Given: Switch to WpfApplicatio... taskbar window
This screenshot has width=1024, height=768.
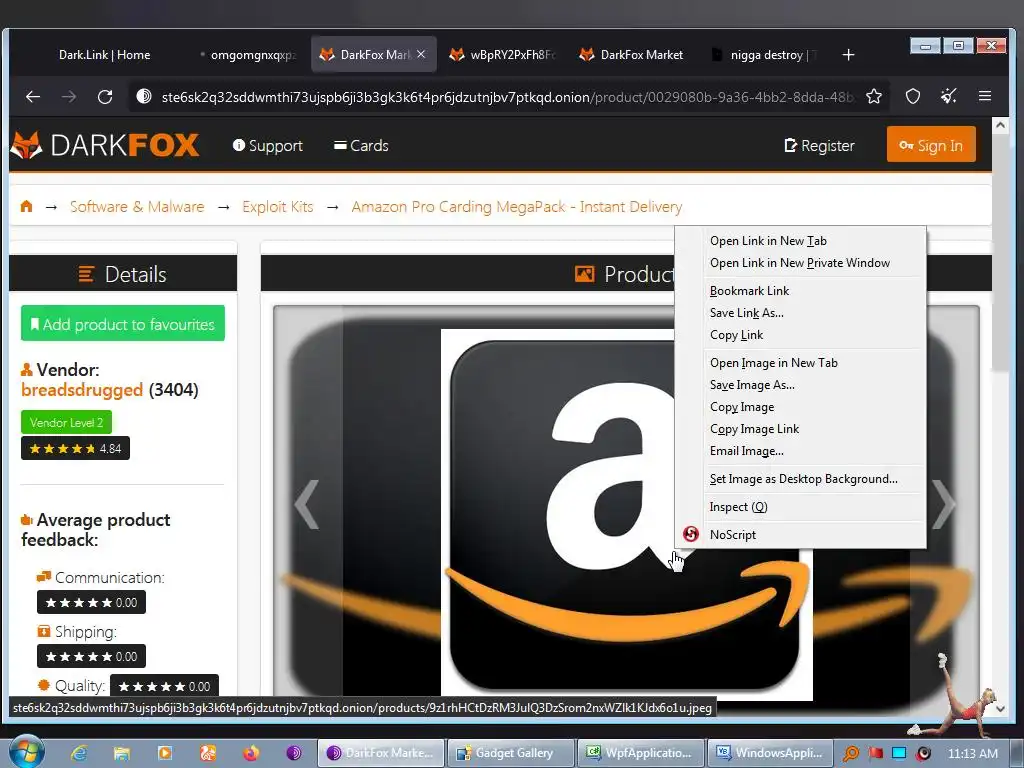Looking at the screenshot, I should (x=641, y=753).
